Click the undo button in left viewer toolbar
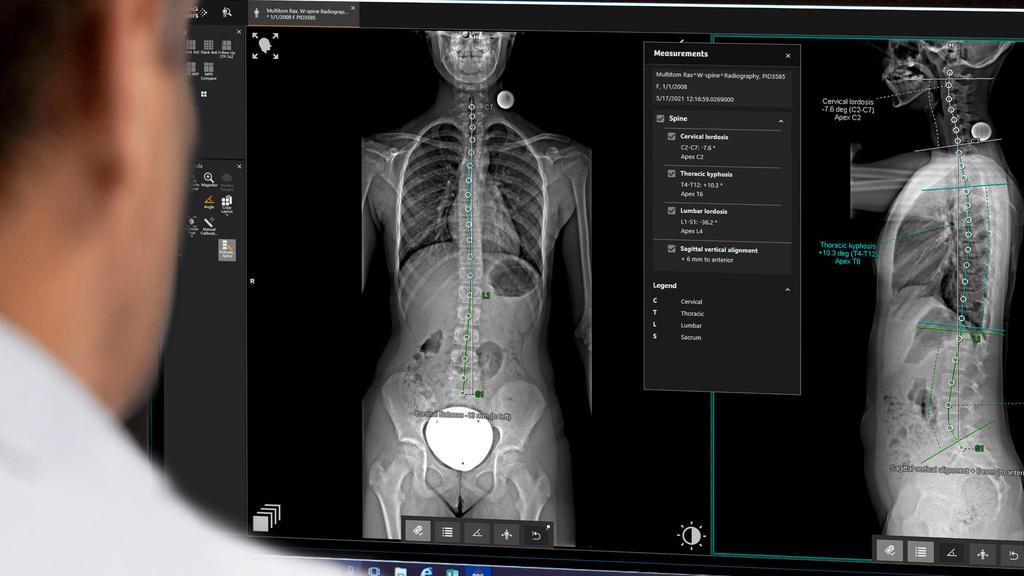The width and height of the screenshot is (1024, 576). click(x=536, y=536)
